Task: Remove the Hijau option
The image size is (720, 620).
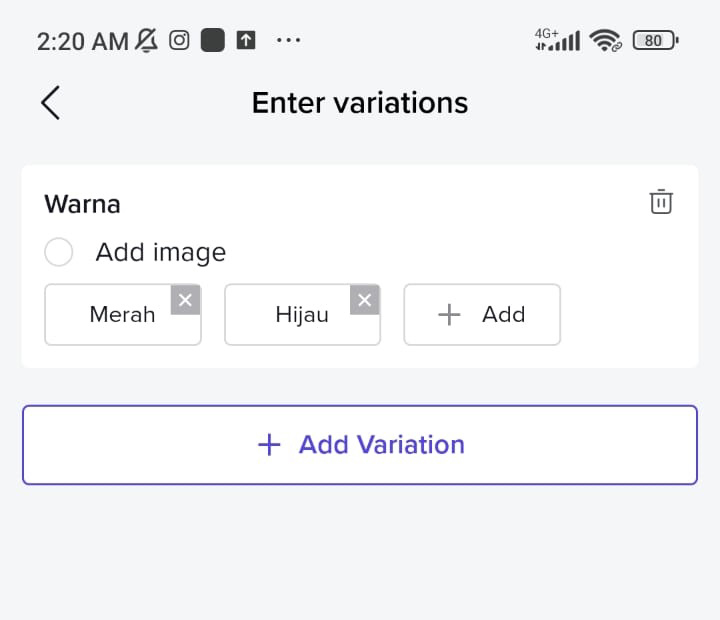Action: [365, 300]
